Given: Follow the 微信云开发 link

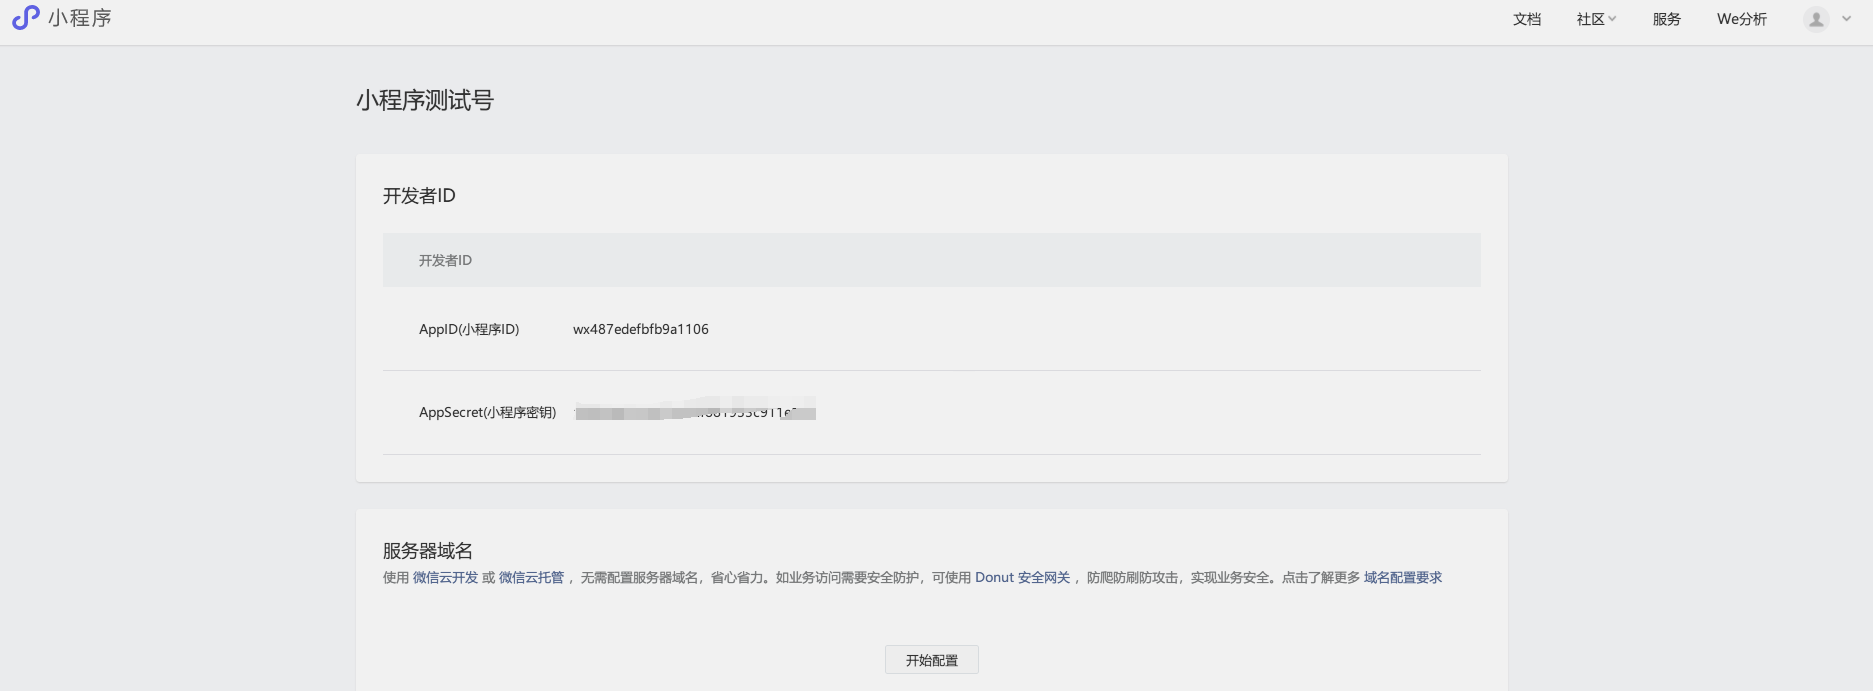Looking at the screenshot, I should click(446, 577).
